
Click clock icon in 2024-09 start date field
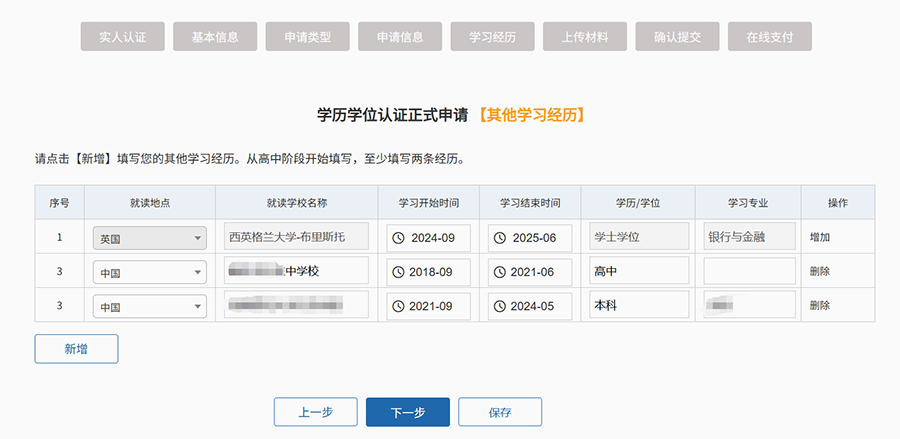pyautogui.click(x=399, y=238)
